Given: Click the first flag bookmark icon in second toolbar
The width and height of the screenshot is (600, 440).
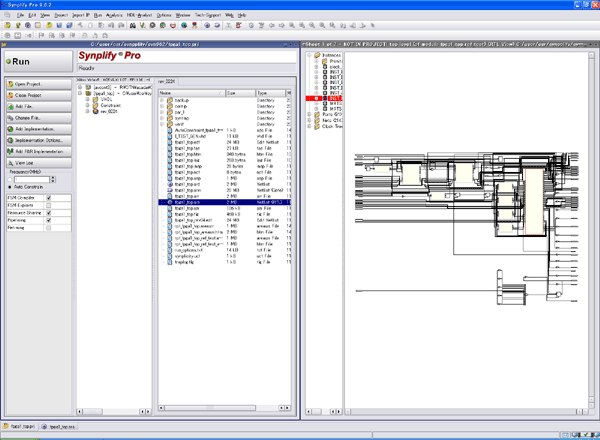Looking at the screenshot, I should coord(41,35).
